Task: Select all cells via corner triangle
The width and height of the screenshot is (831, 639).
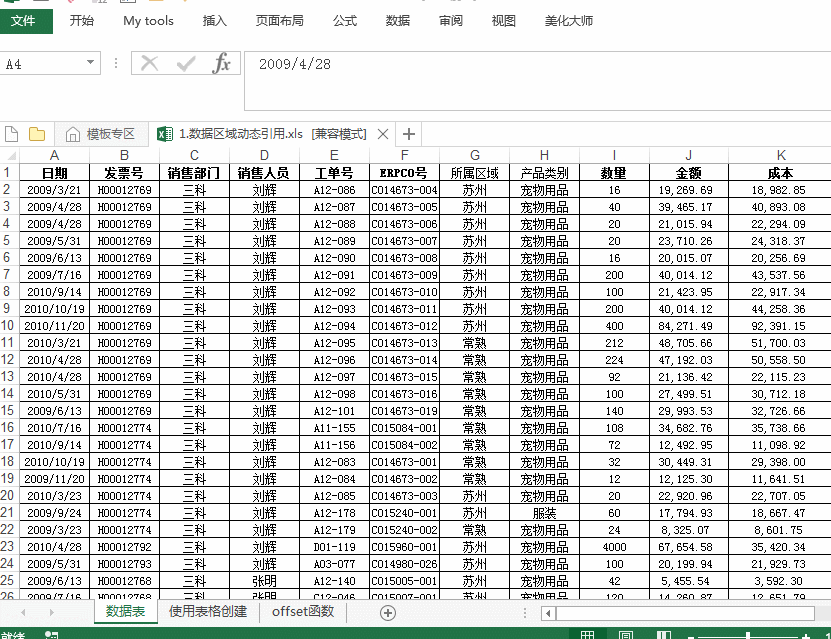Action: pyautogui.click(x=10, y=155)
